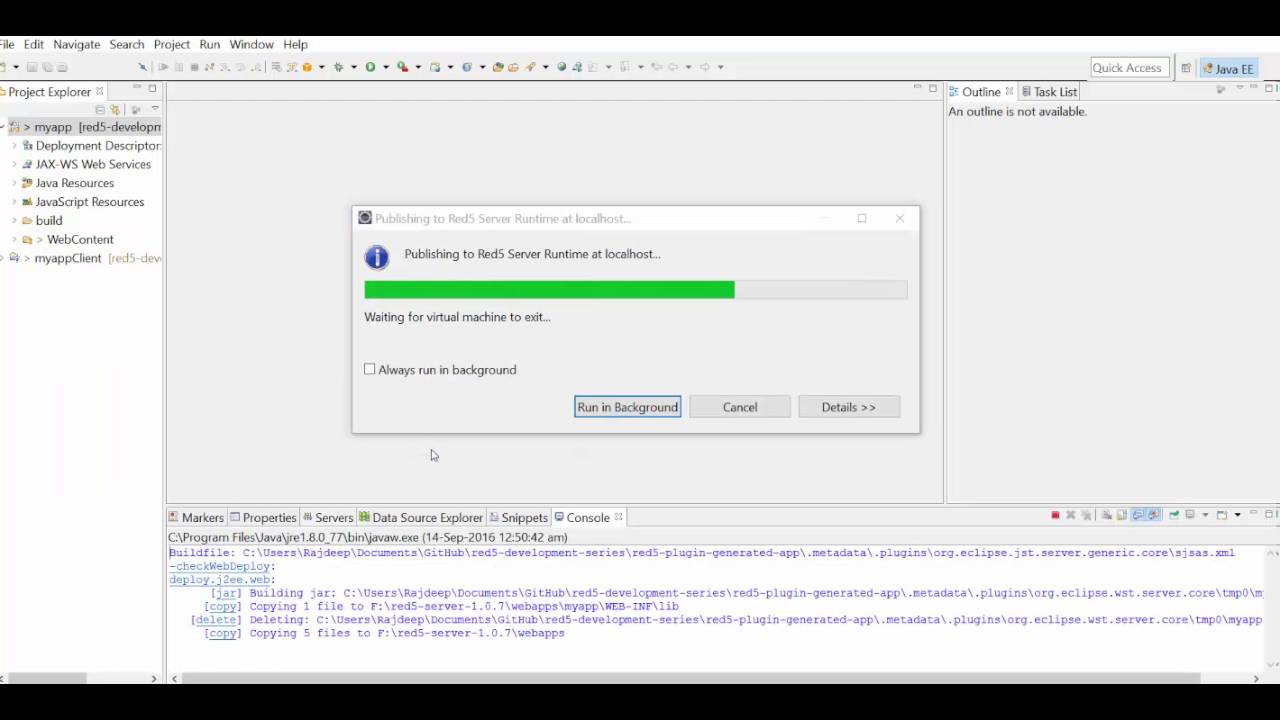Screen dimensions: 1280x720
Task: Minimize the Project Explorer panel
Action: tap(137, 88)
